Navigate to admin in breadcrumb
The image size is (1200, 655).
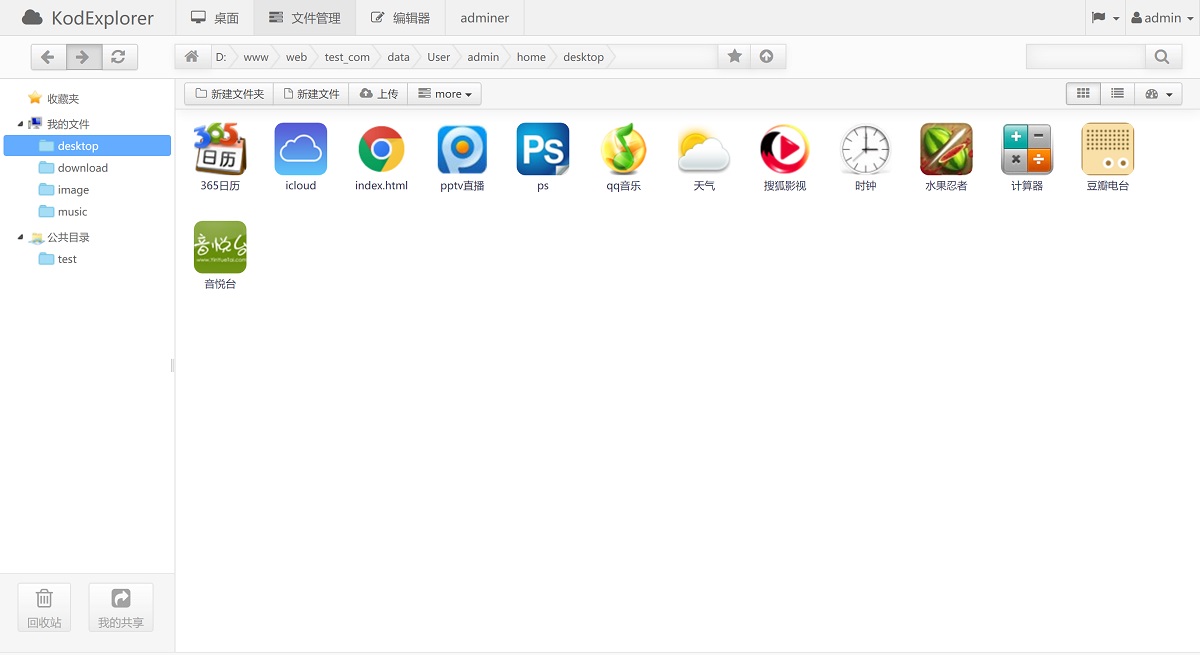pos(483,57)
